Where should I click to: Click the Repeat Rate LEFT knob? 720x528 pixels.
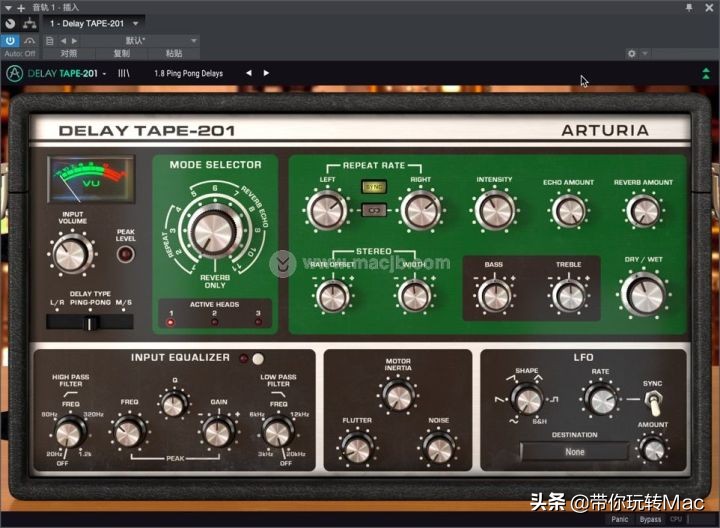click(x=327, y=210)
